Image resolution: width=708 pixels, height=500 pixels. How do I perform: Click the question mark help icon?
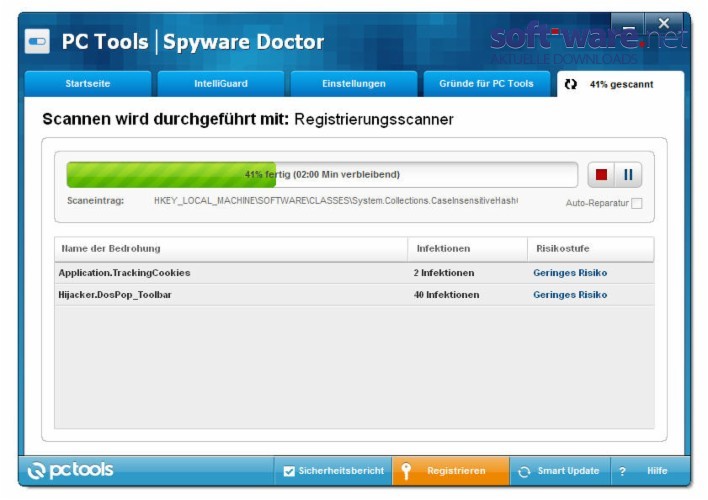pyautogui.click(x=622, y=471)
